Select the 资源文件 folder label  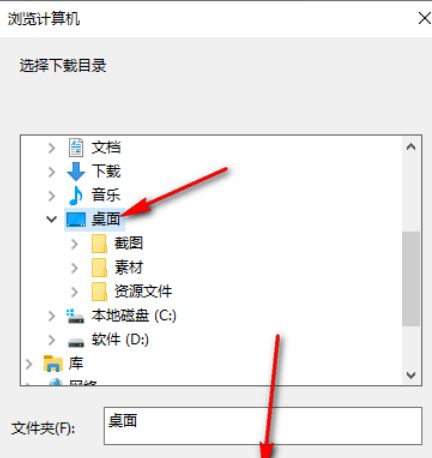tap(143, 292)
